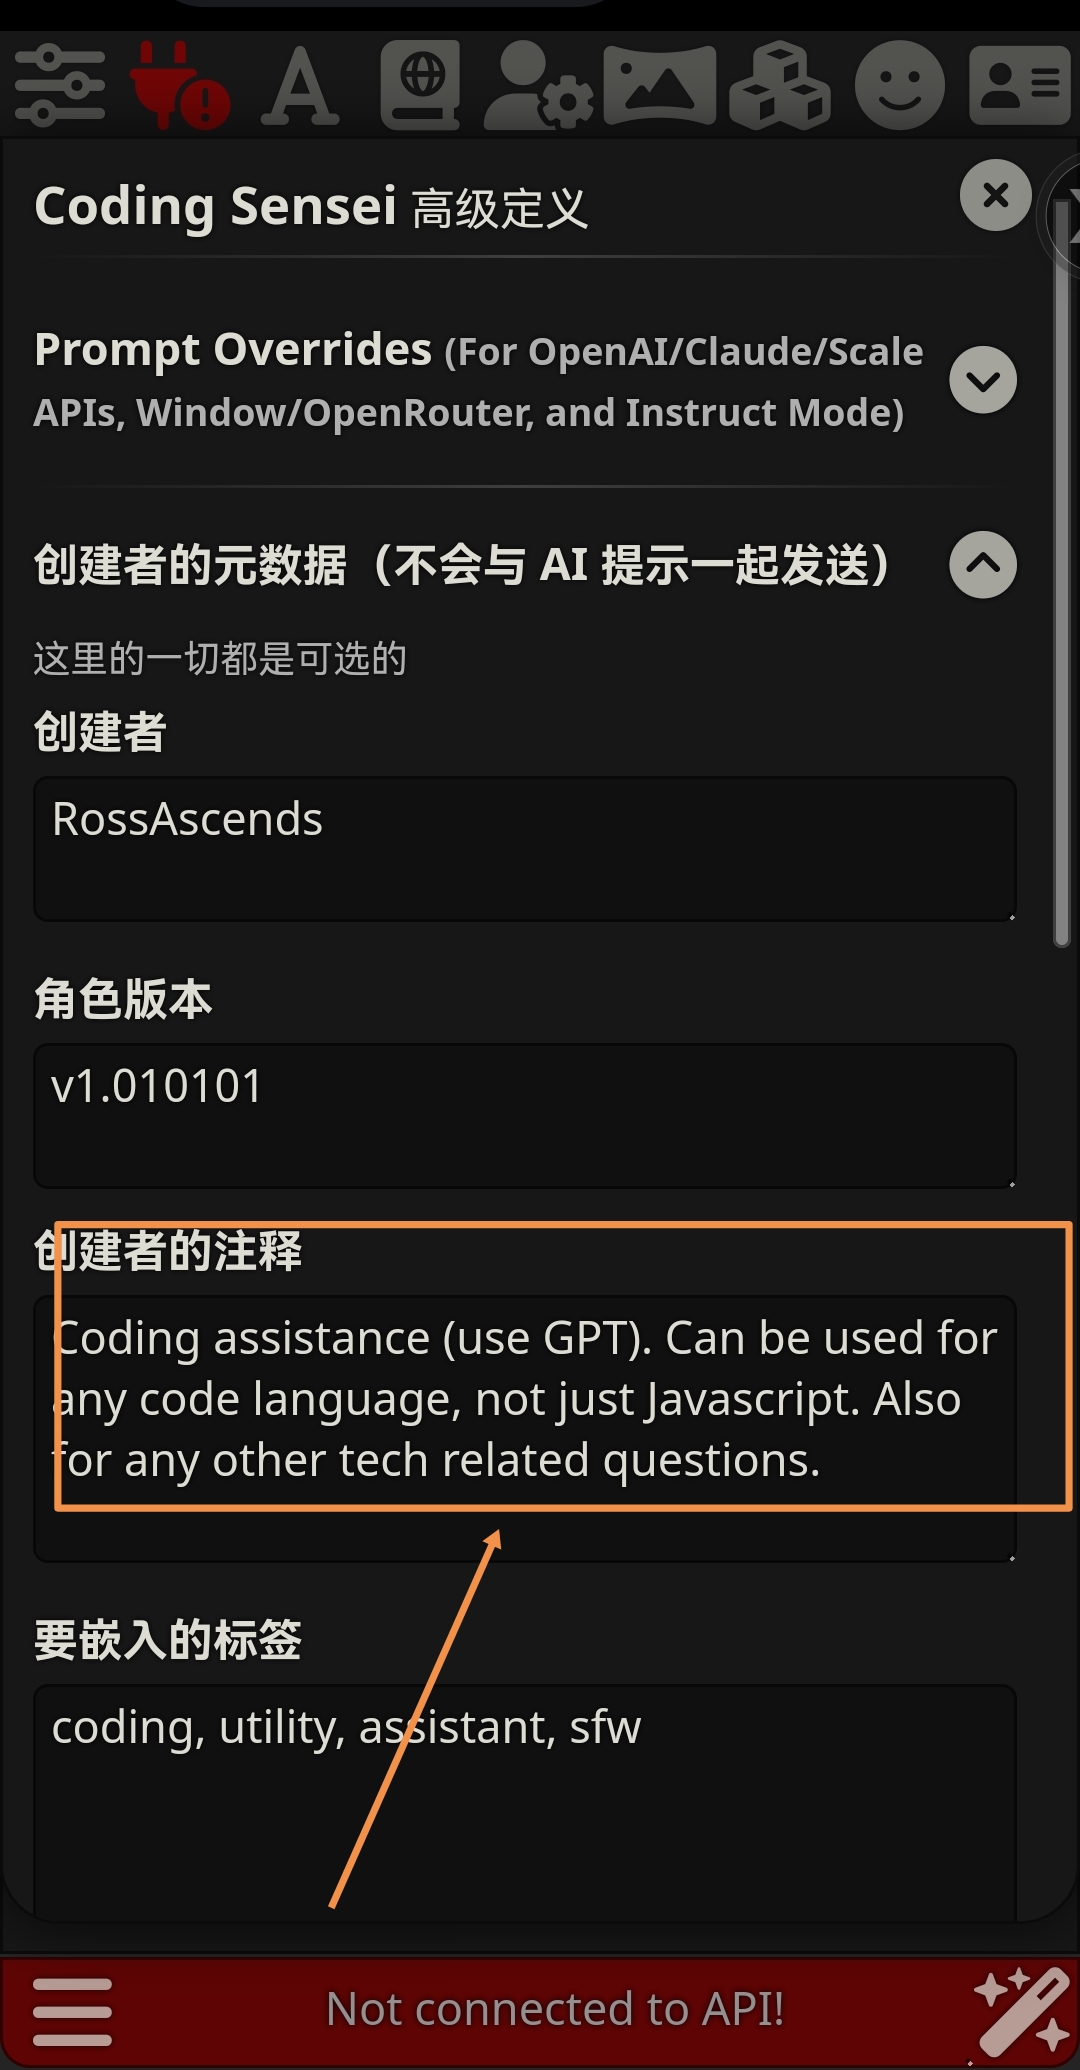1080x2070 pixels.
Task: Expand the Prompt Overrides section
Action: (x=981, y=380)
